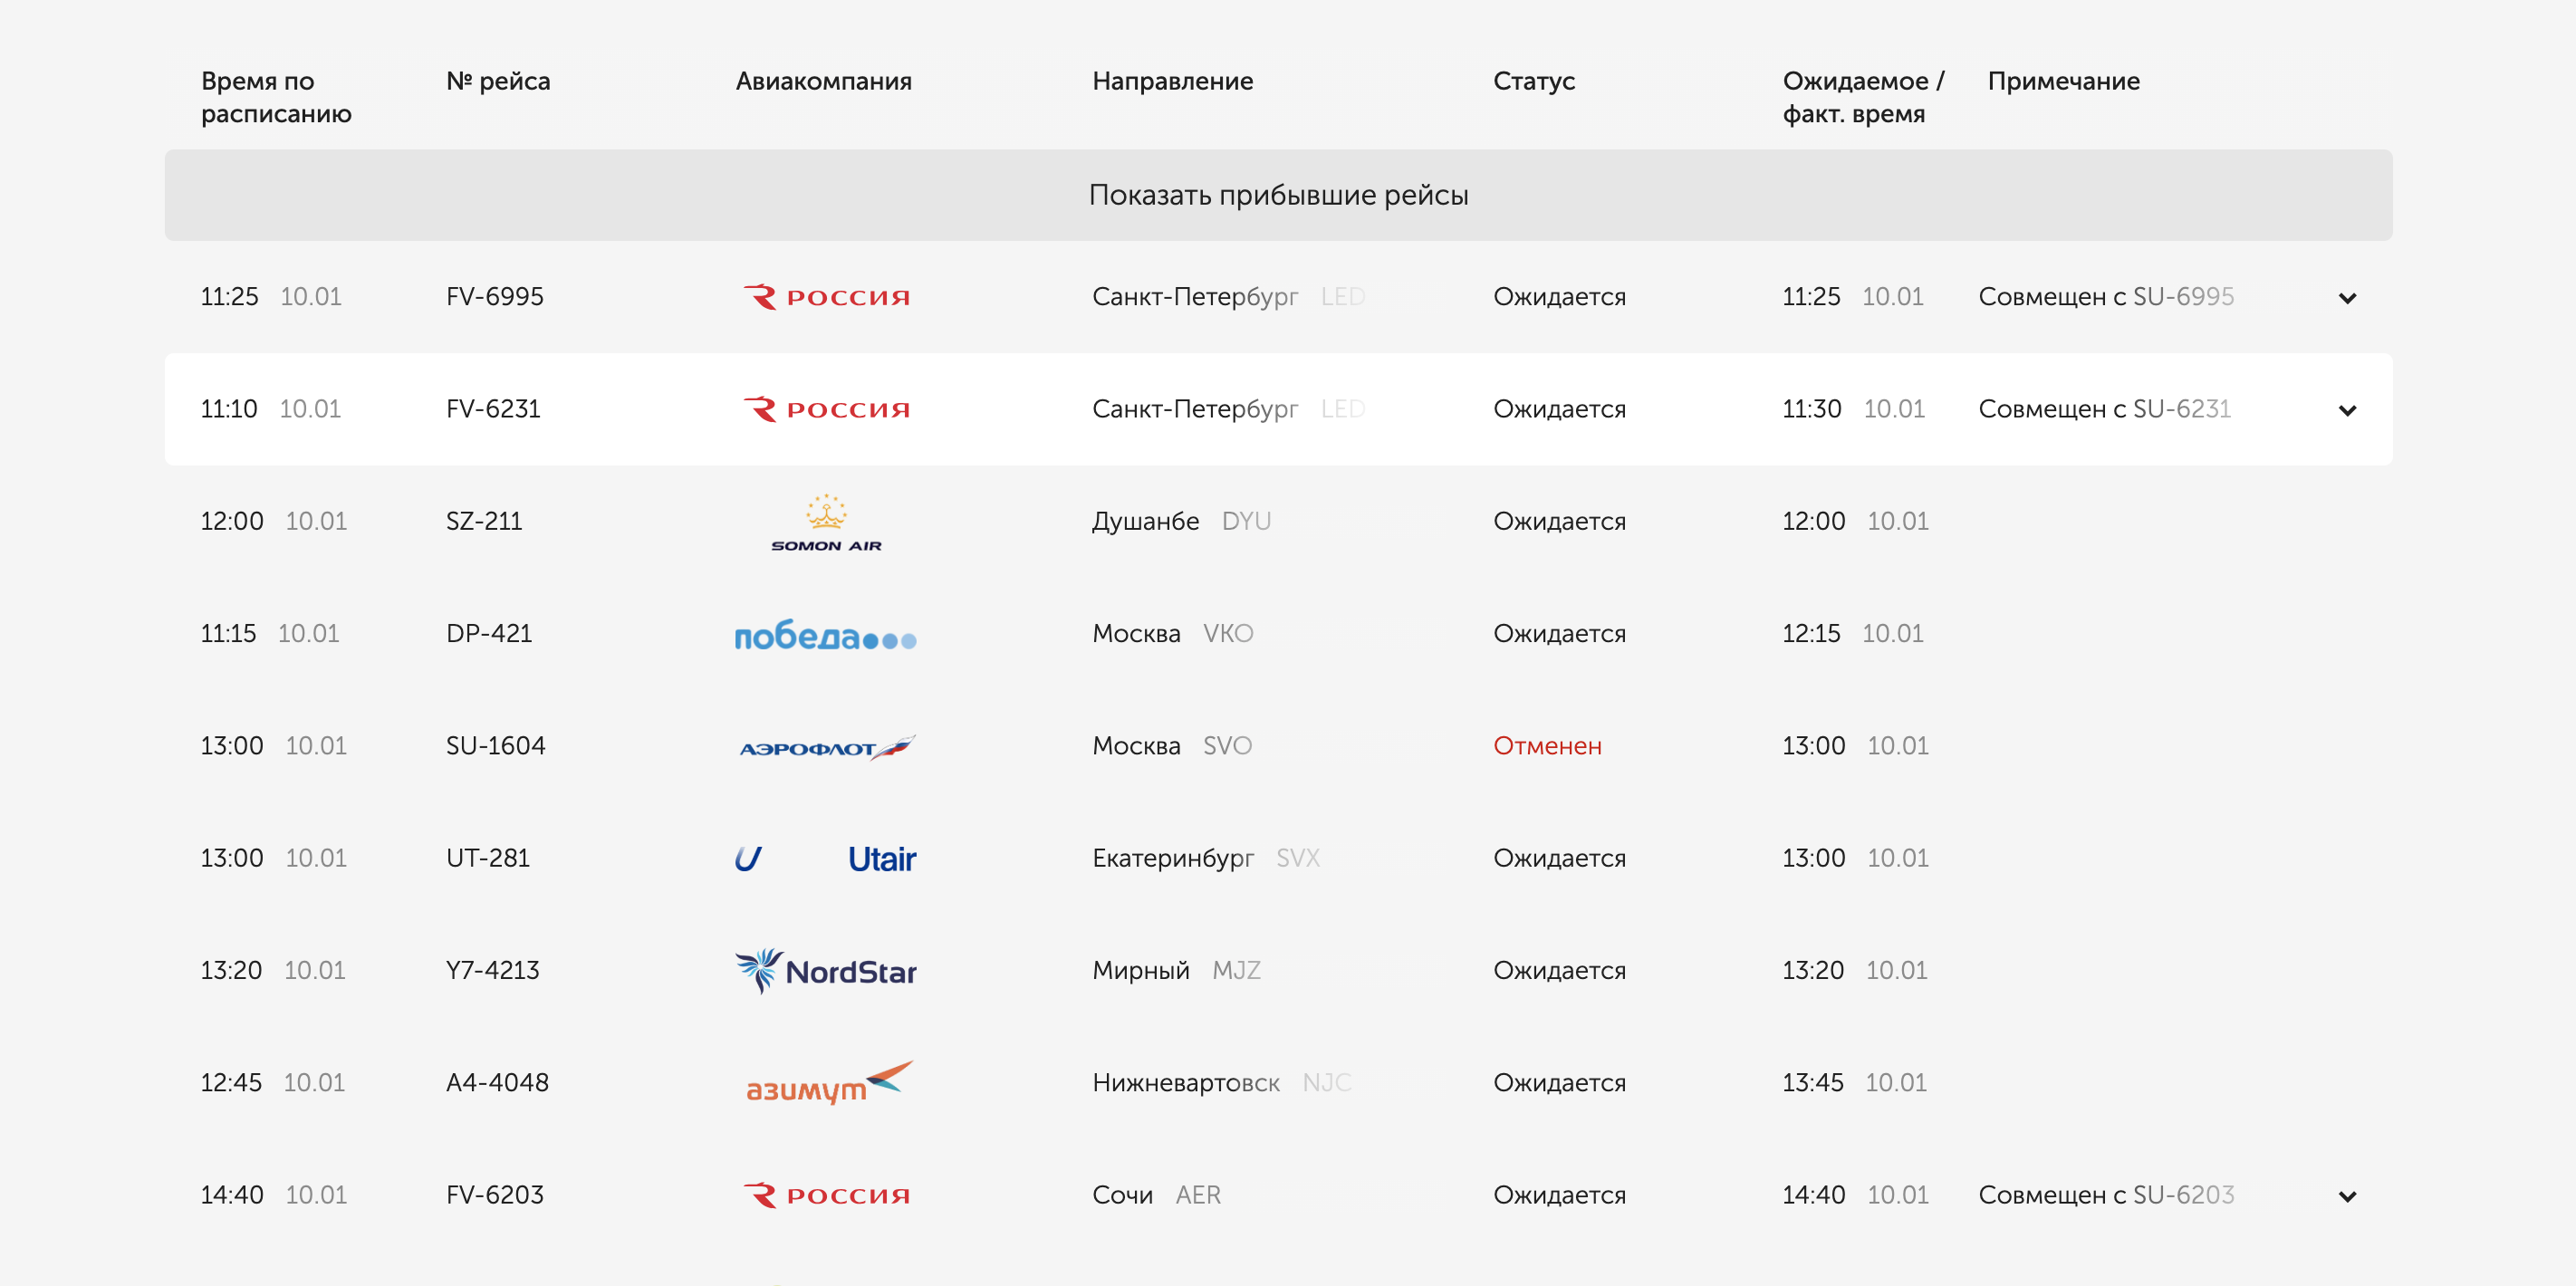Click the Azimut airline logo

coord(826,1083)
